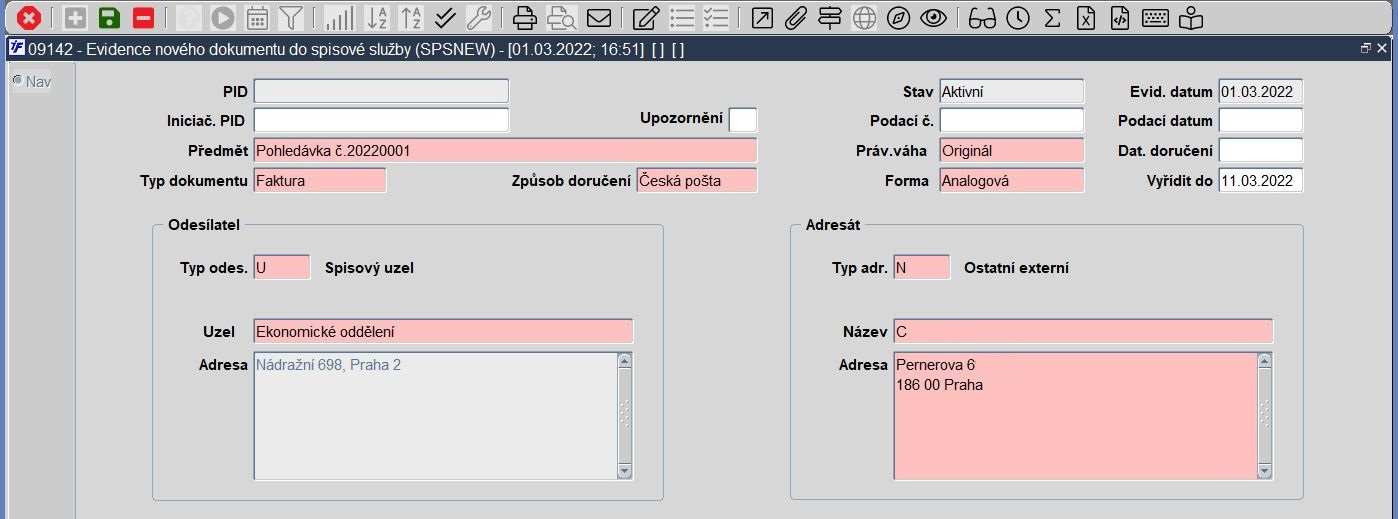Screen dimensions: 1398x519
Task: Click the Způsob doručení field
Action: click(x=696, y=181)
